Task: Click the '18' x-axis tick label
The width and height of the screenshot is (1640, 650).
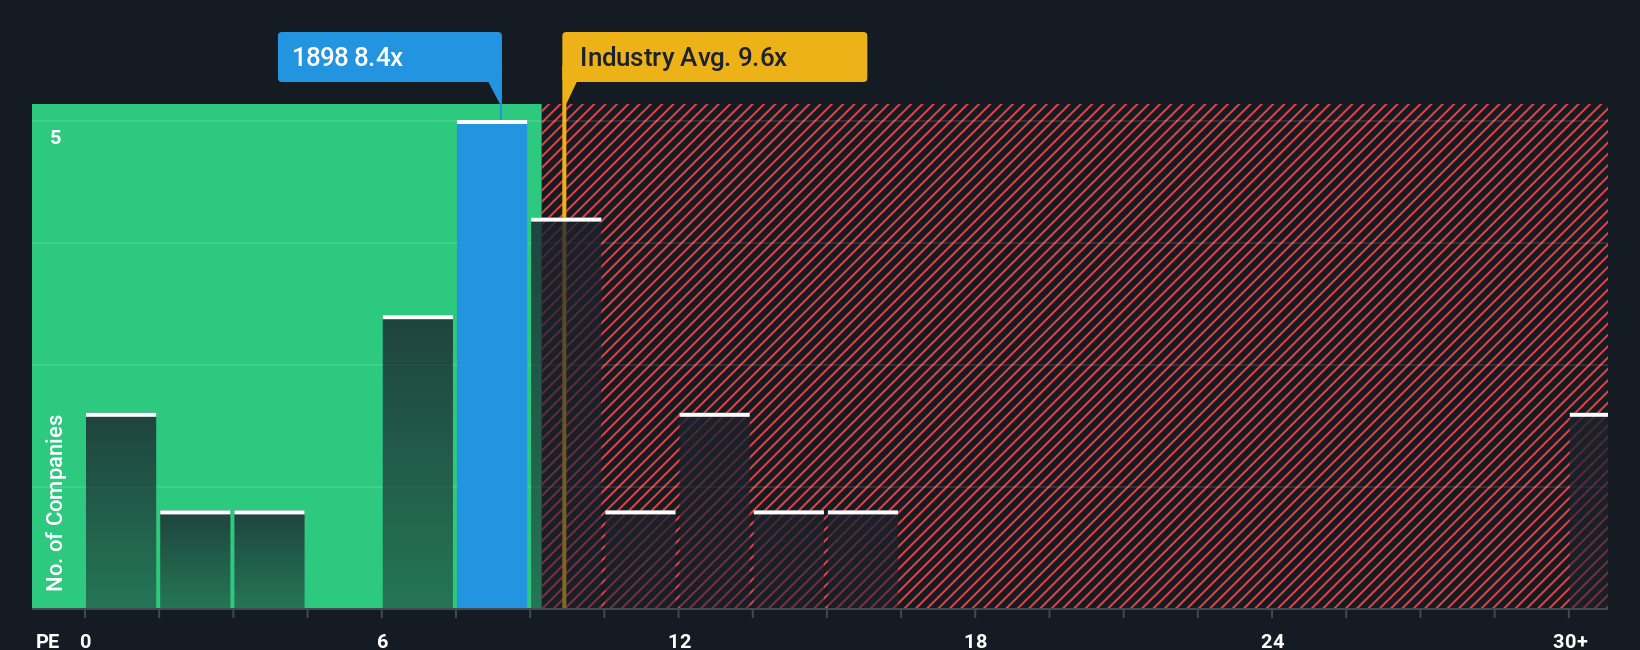Action: point(976,640)
